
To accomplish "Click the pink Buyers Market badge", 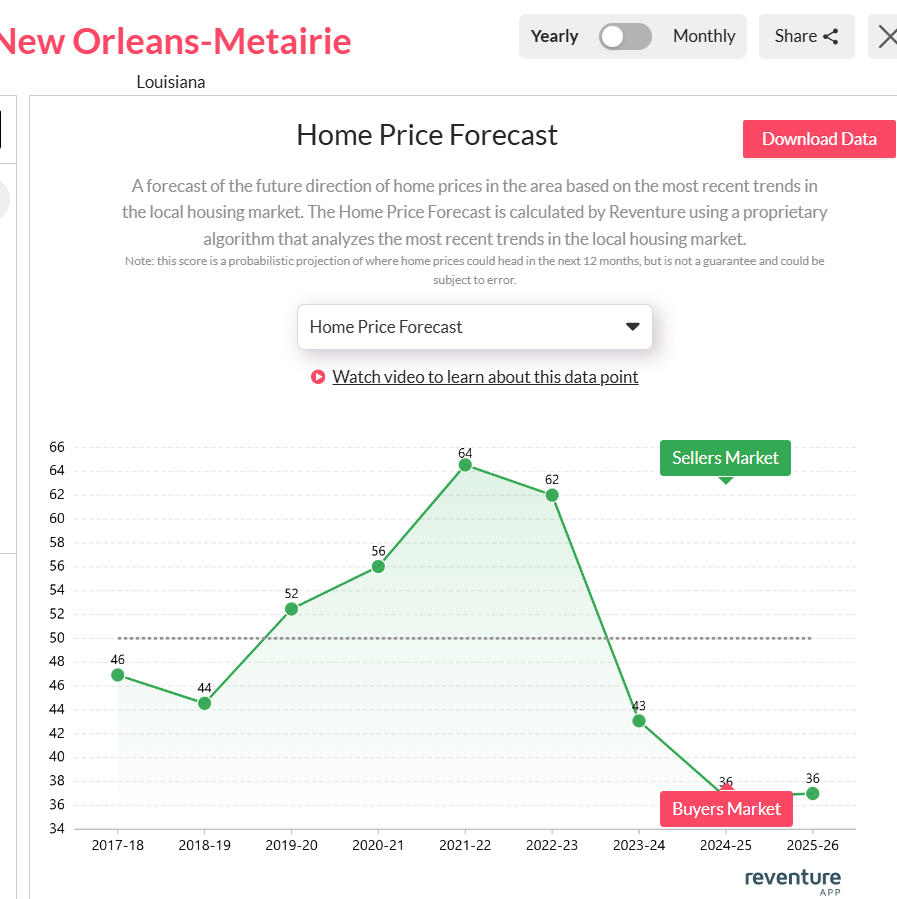I will [x=726, y=808].
